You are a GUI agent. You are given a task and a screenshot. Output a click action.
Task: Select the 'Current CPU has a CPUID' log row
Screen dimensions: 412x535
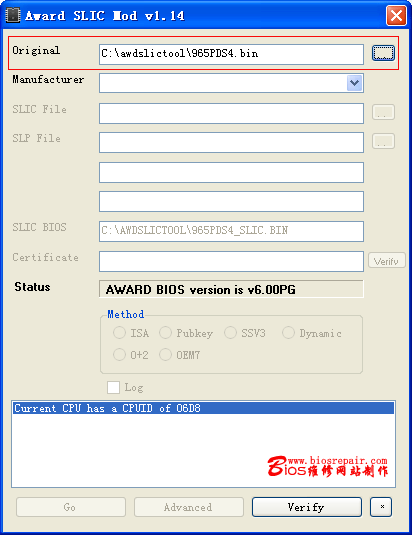click(x=203, y=408)
